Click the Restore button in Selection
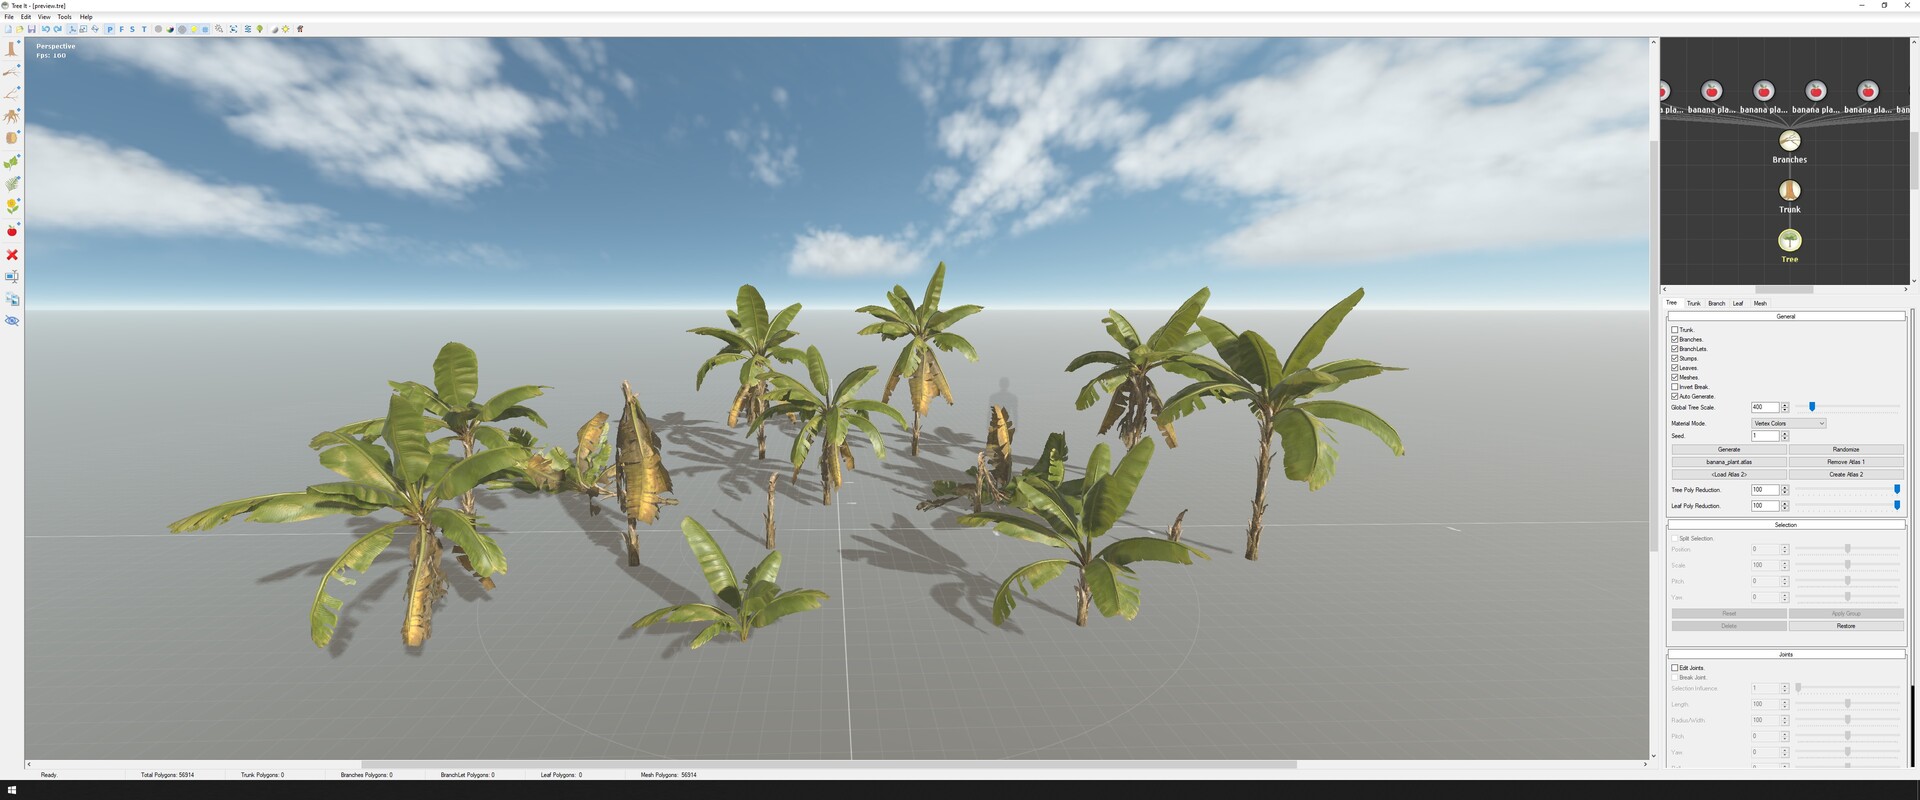This screenshot has width=1920, height=800. pos(1846,626)
